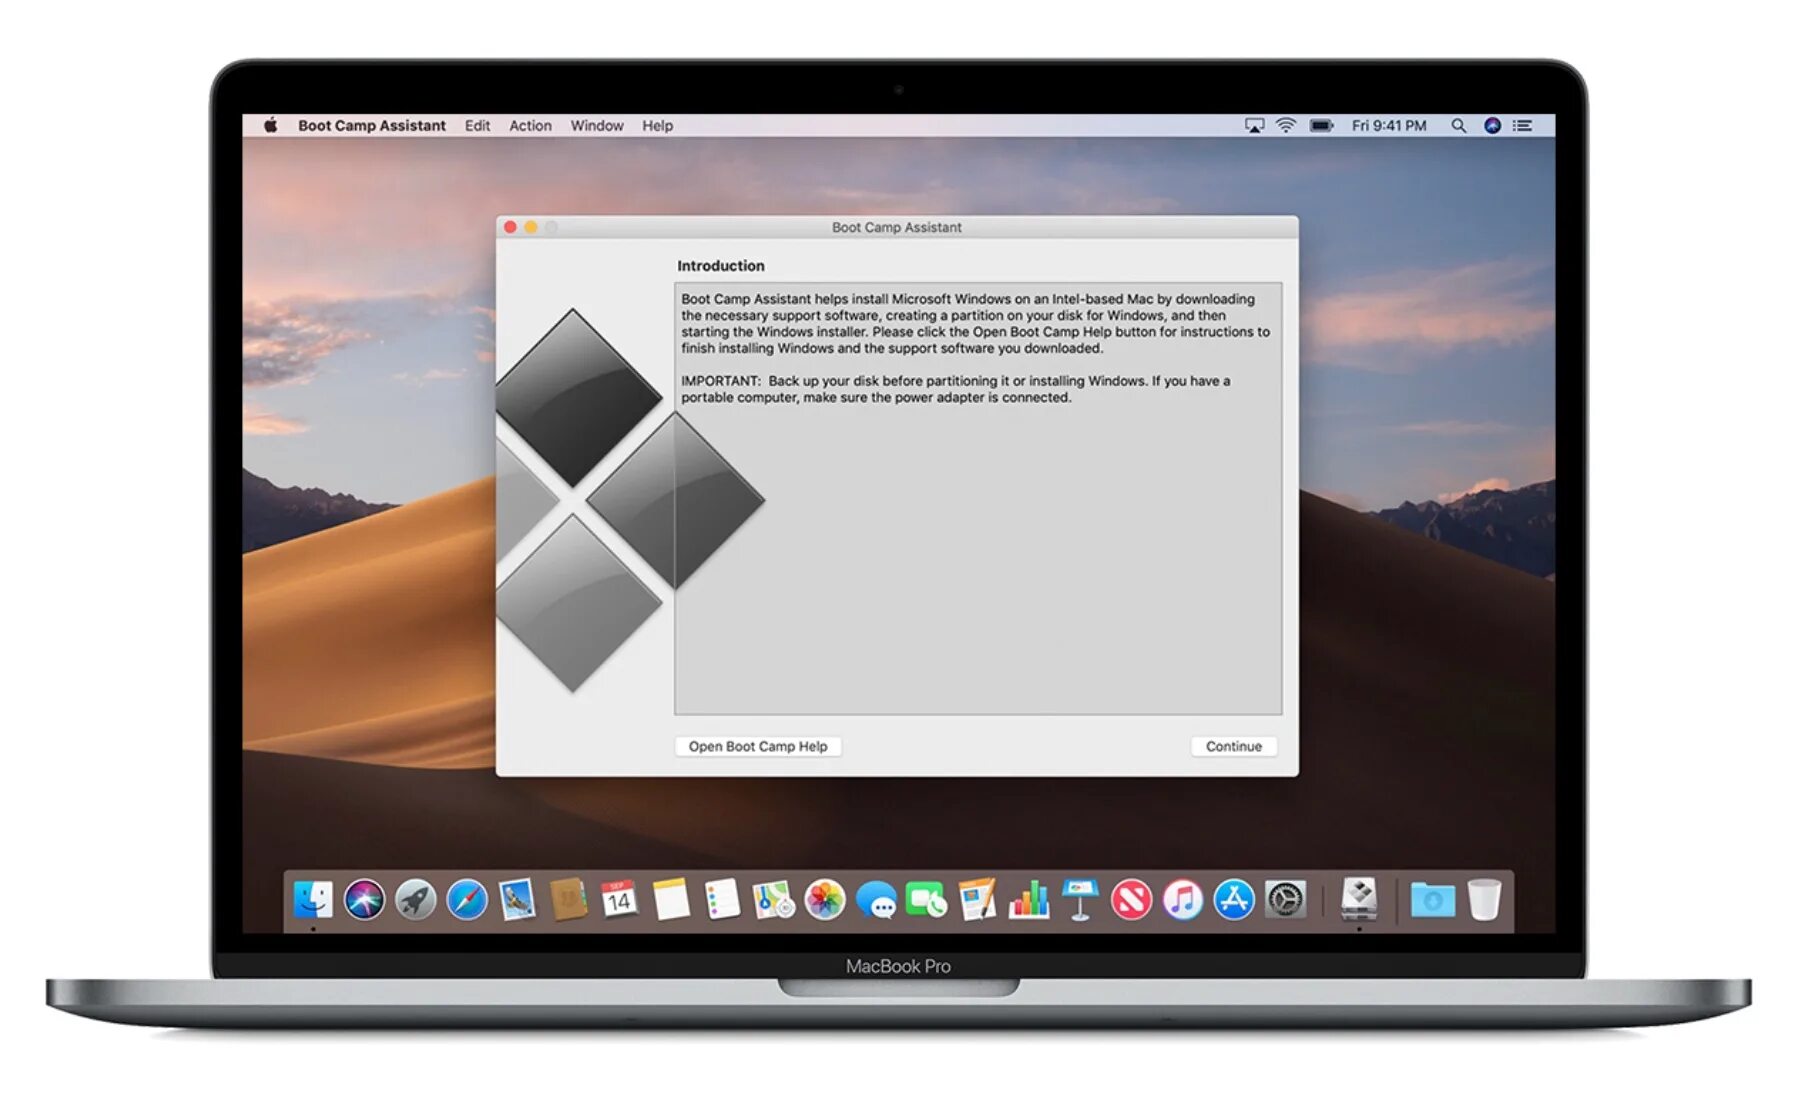Open the Mail stamp icon in Dock

518,900
